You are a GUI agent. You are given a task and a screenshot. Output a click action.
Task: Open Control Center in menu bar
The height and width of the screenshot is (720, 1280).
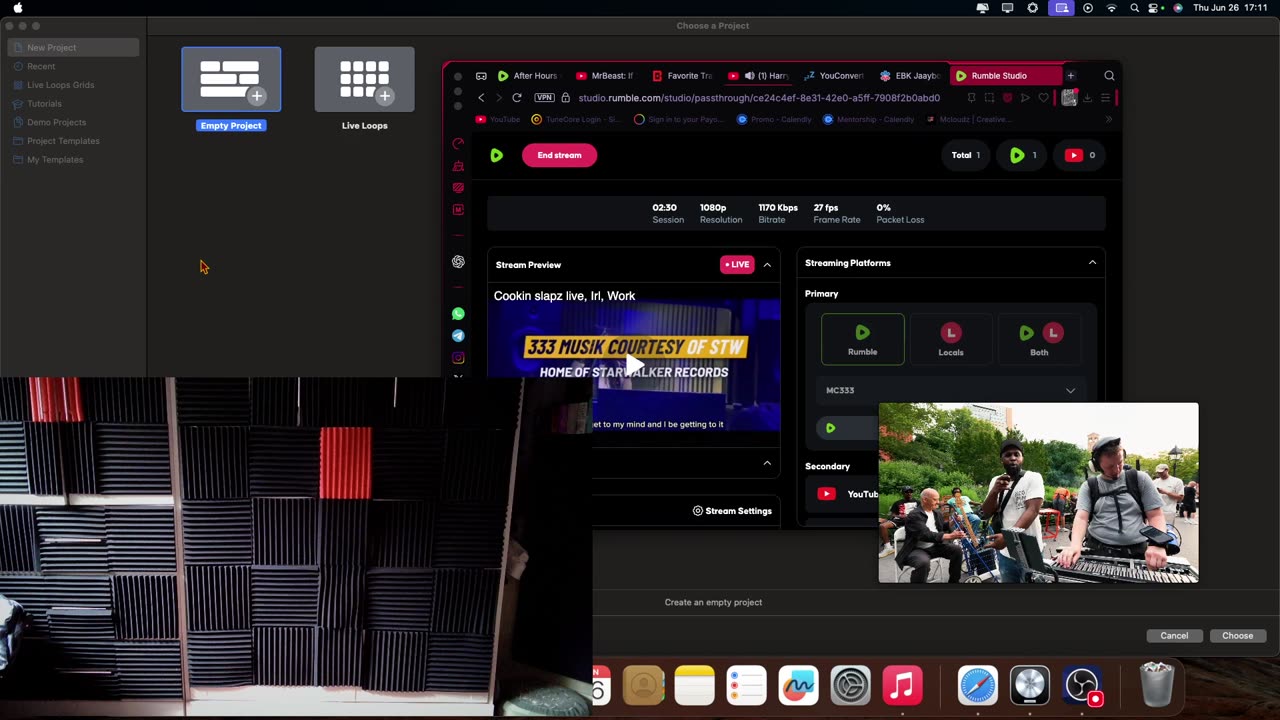click(x=1155, y=8)
